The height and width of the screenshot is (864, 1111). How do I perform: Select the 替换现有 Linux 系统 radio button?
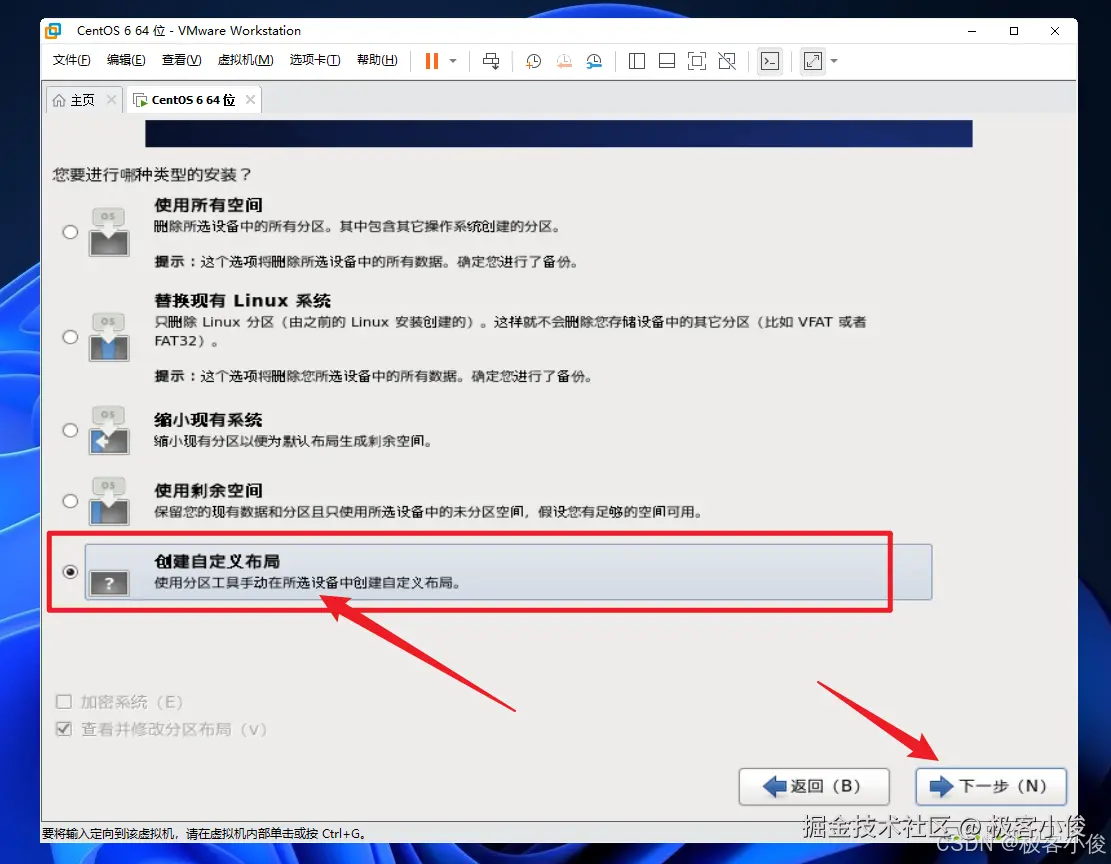(x=70, y=337)
